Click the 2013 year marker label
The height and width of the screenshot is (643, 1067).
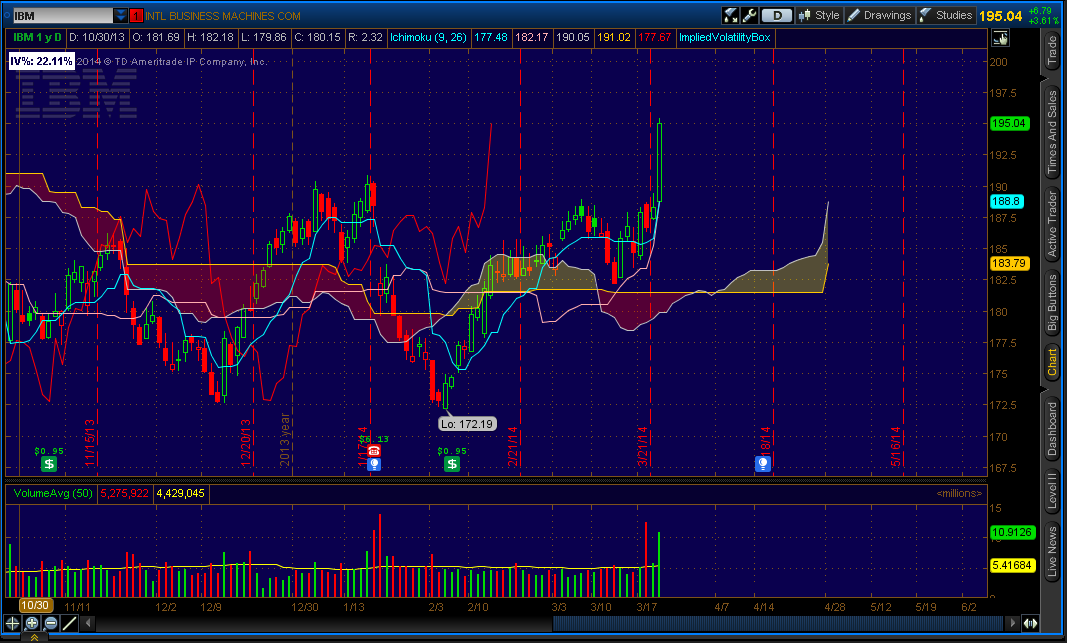(x=285, y=440)
